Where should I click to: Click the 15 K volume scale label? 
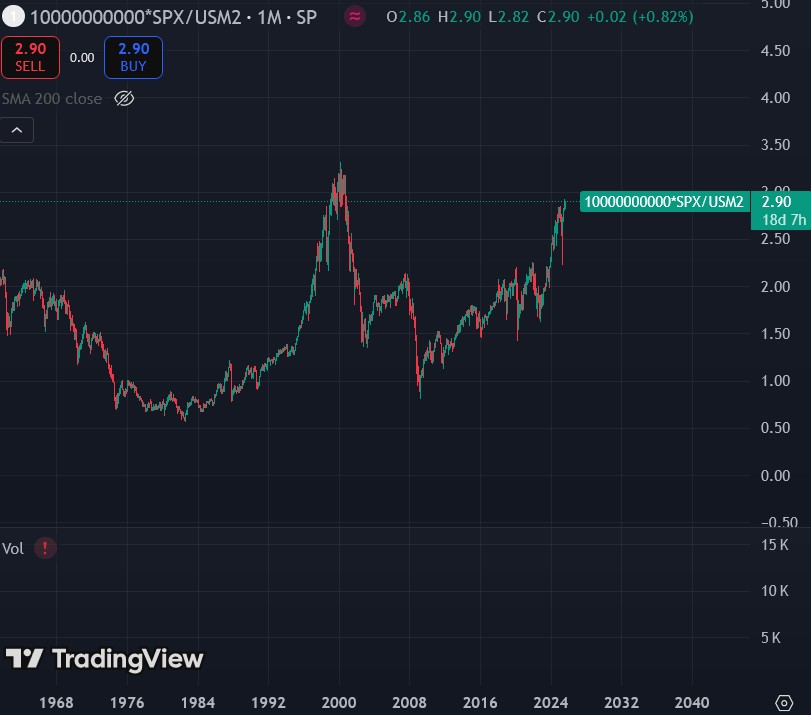pyautogui.click(x=775, y=545)
